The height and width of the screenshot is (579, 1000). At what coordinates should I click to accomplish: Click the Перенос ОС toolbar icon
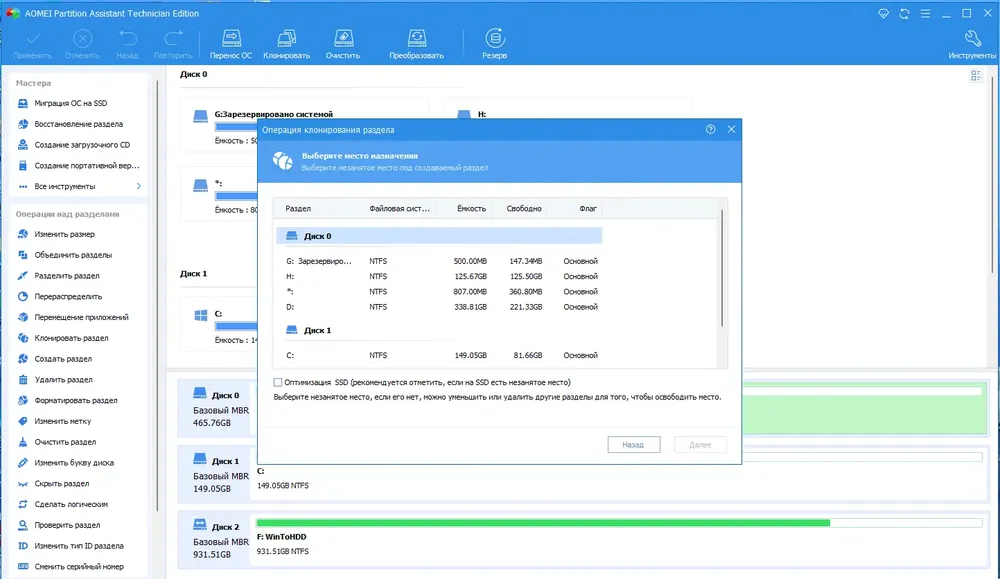point(231,44)
